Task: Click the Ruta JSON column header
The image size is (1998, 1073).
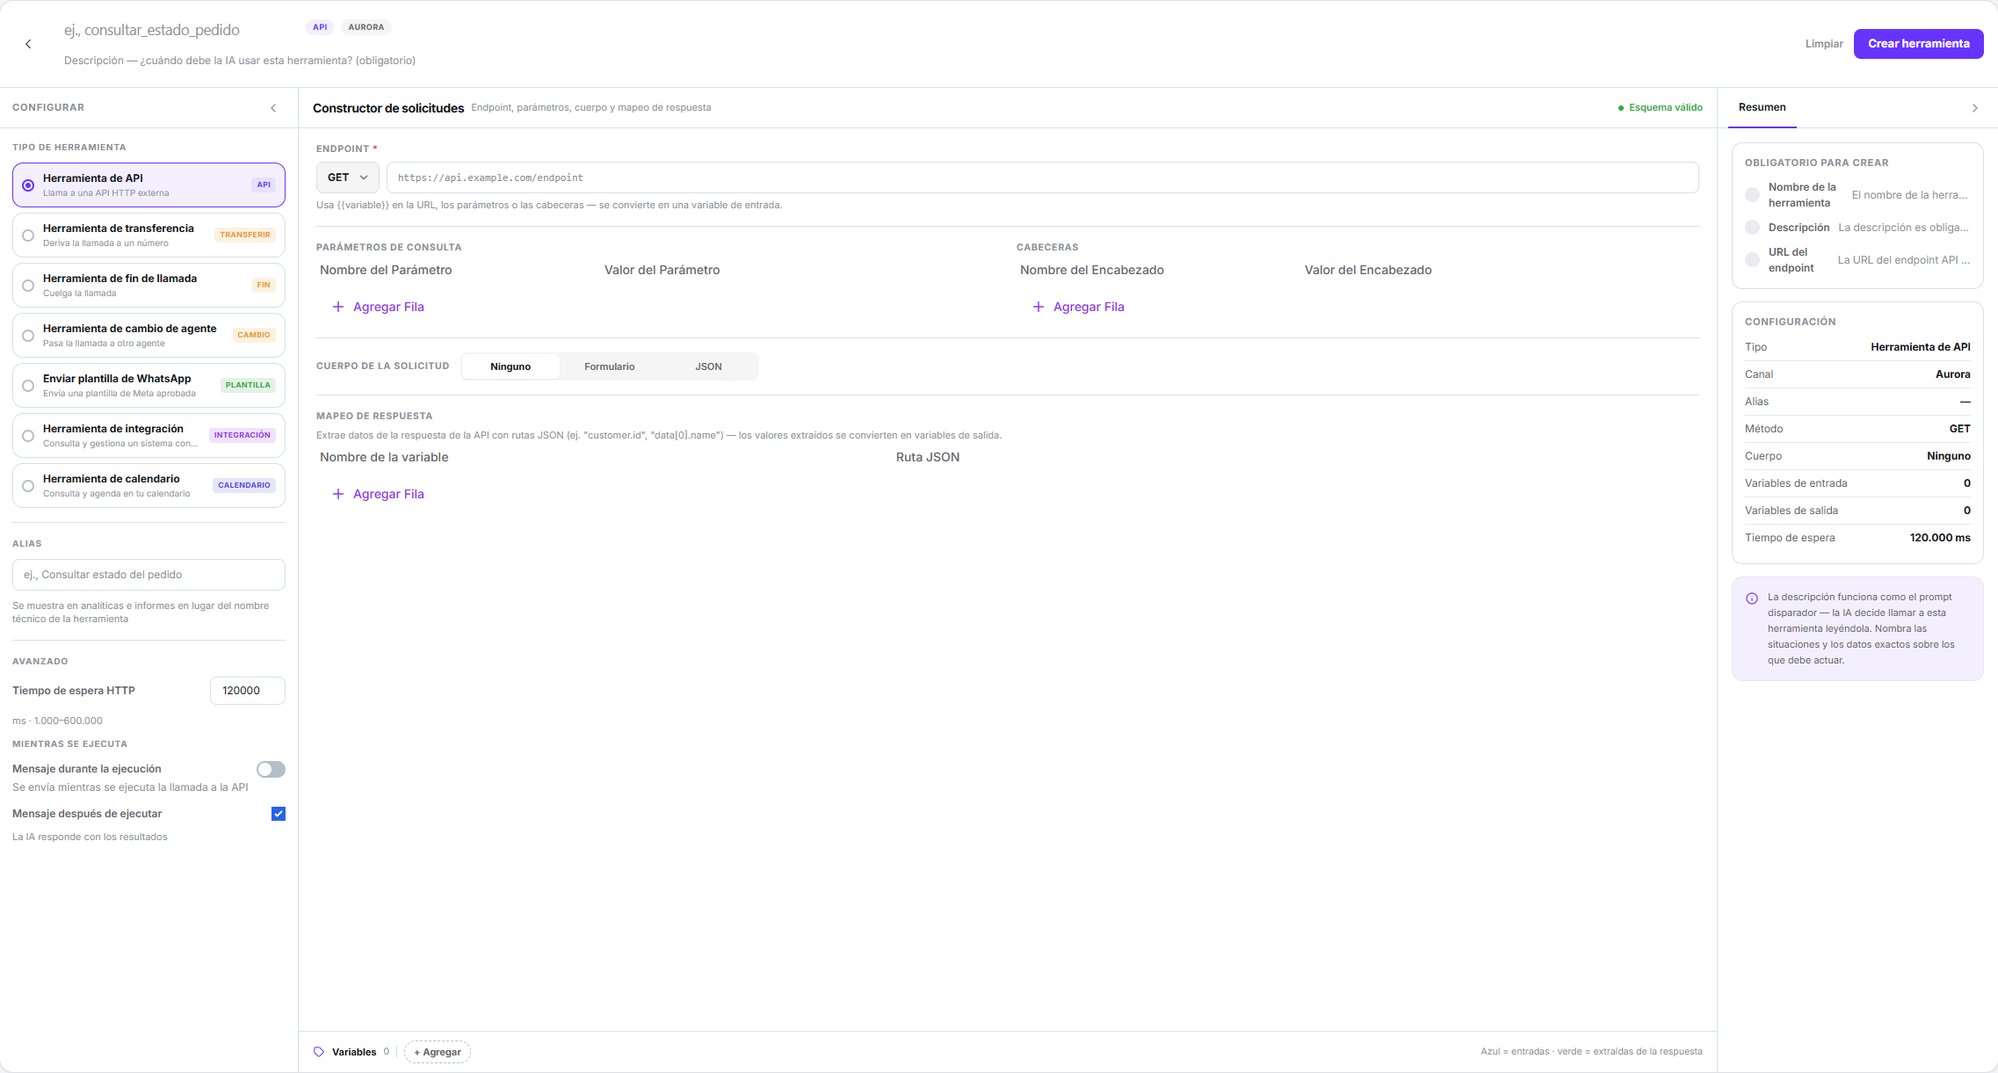Action: (928, 457)
